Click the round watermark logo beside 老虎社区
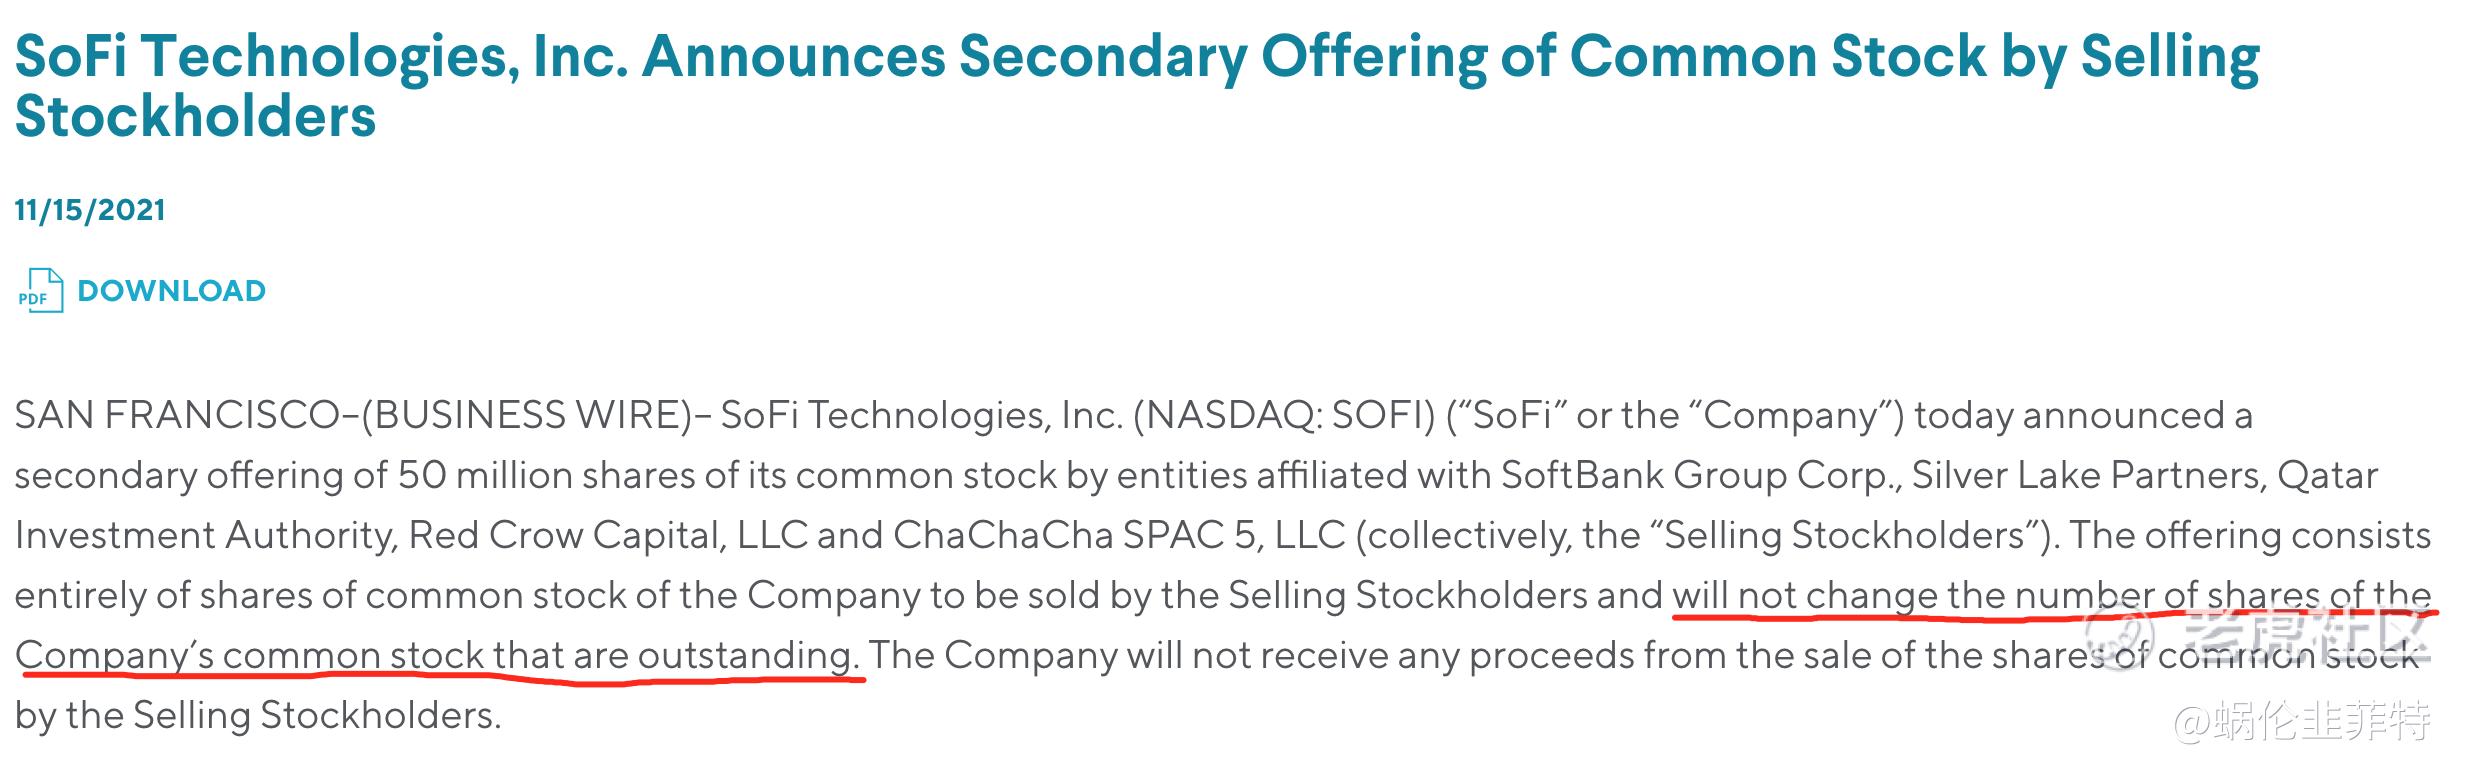 coord(2118,638)
